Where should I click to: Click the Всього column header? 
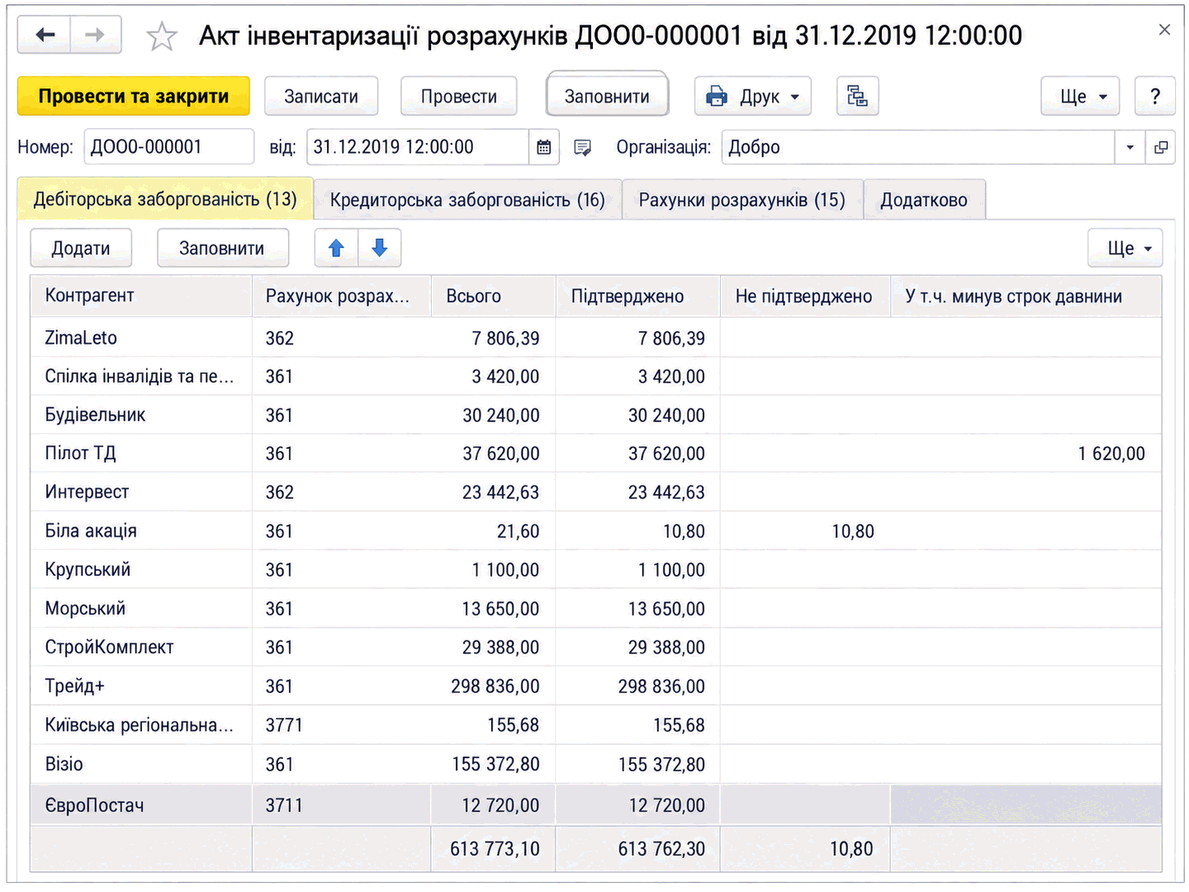[494, 296]
